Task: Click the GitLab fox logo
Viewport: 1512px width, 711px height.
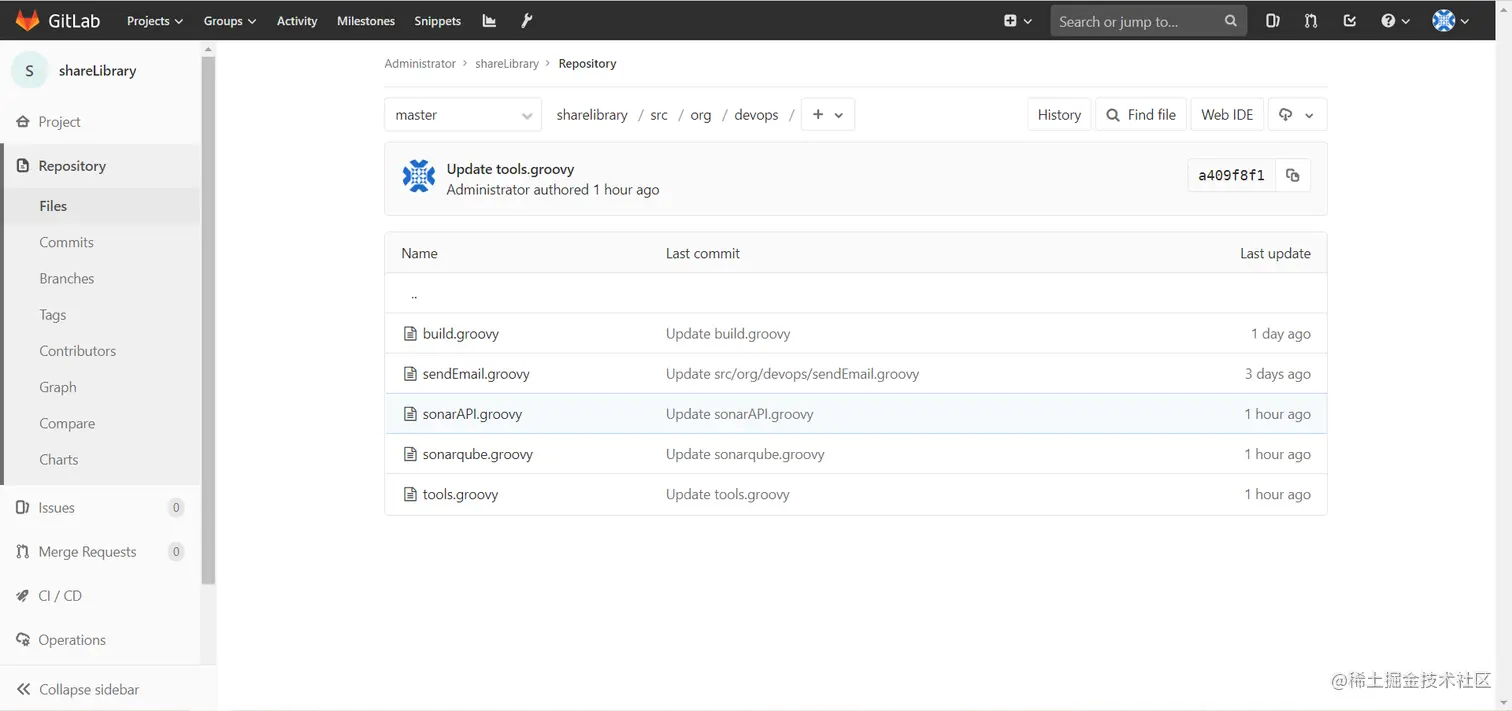Action: [x=27, y=20]
